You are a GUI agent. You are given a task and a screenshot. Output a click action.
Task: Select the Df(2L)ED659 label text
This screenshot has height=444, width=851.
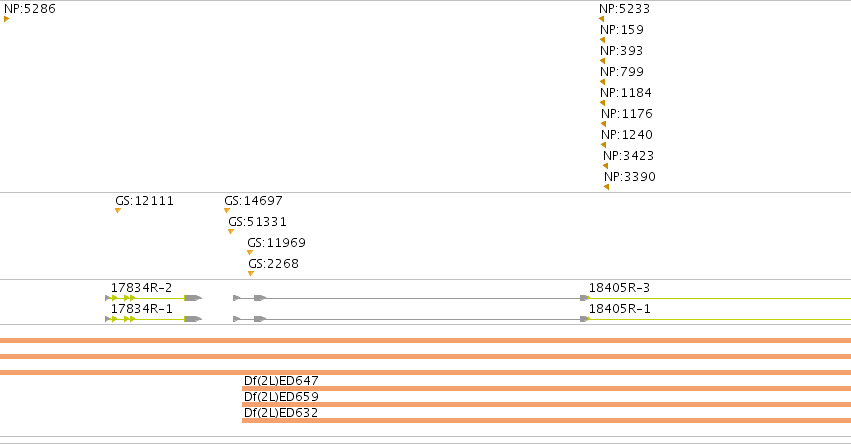[281, 396]
